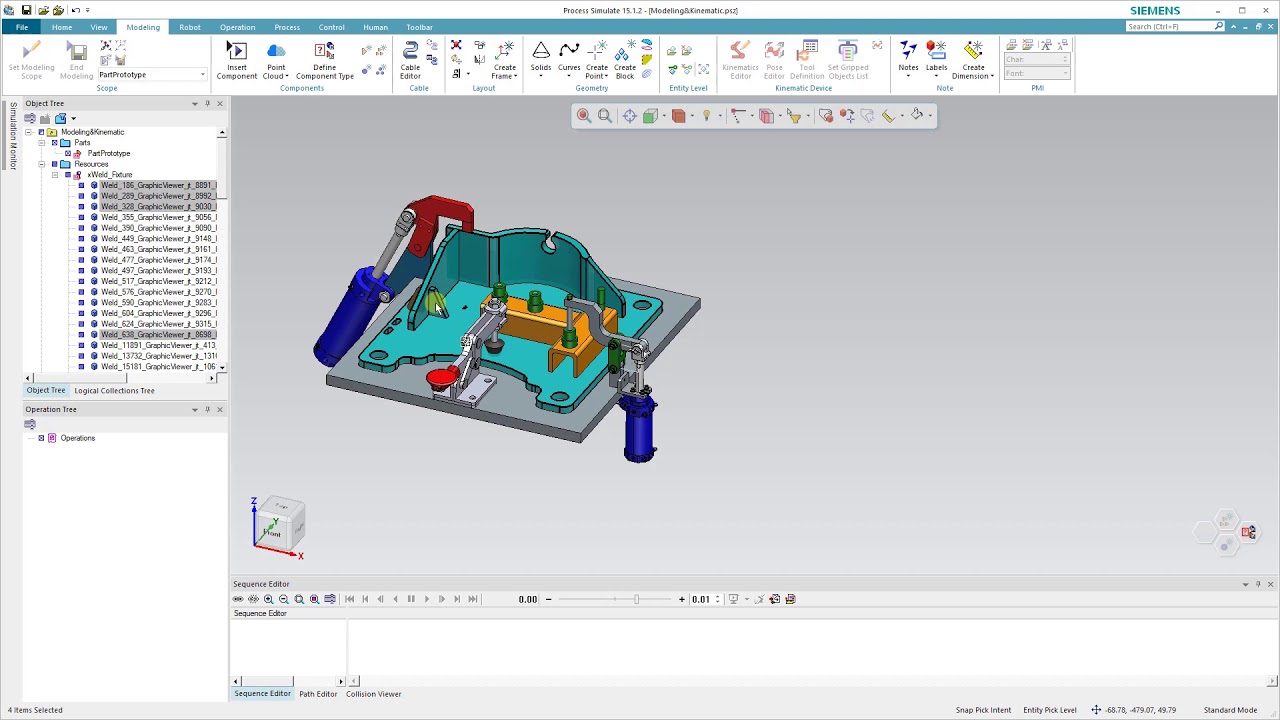Viewport: 1280px width, 720px height.
Task: Toggle display checkbox of xWeld_Fixture node
Action: (68, 175)
